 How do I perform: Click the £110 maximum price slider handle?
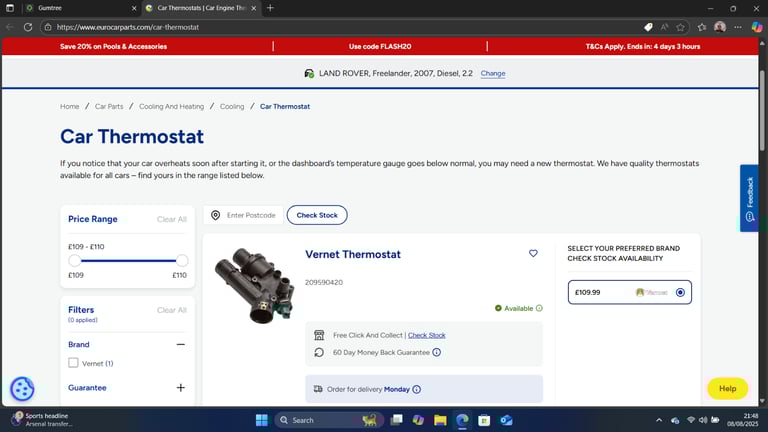[x=182, y=261]
